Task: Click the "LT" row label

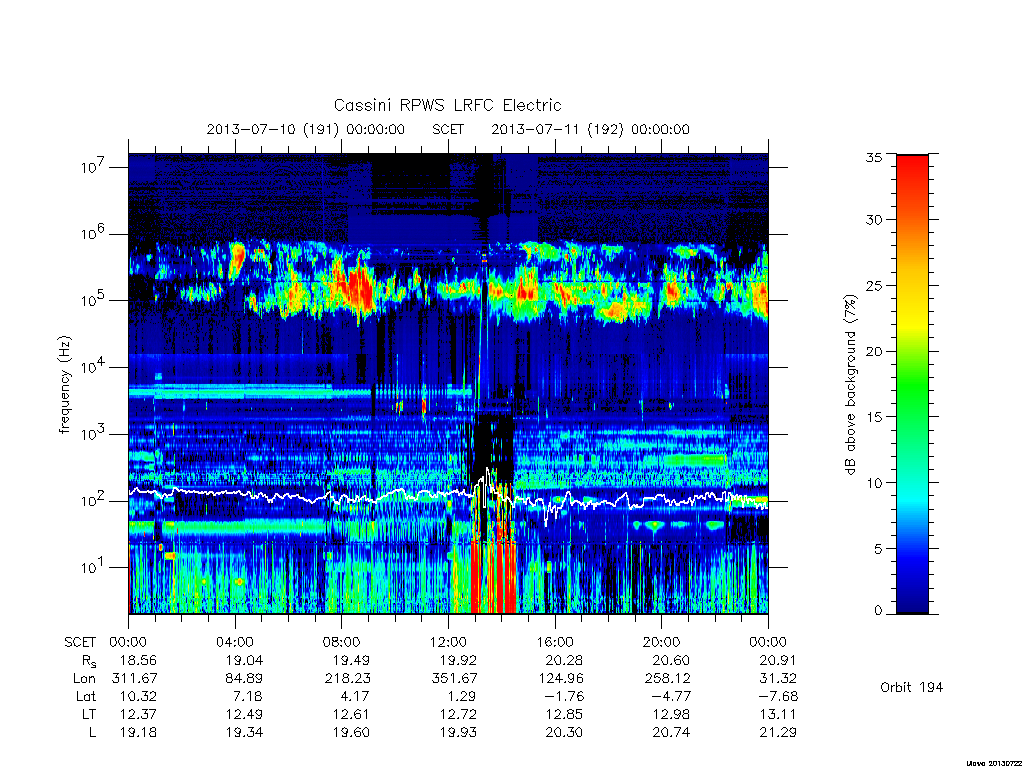Action: [88, 714]
